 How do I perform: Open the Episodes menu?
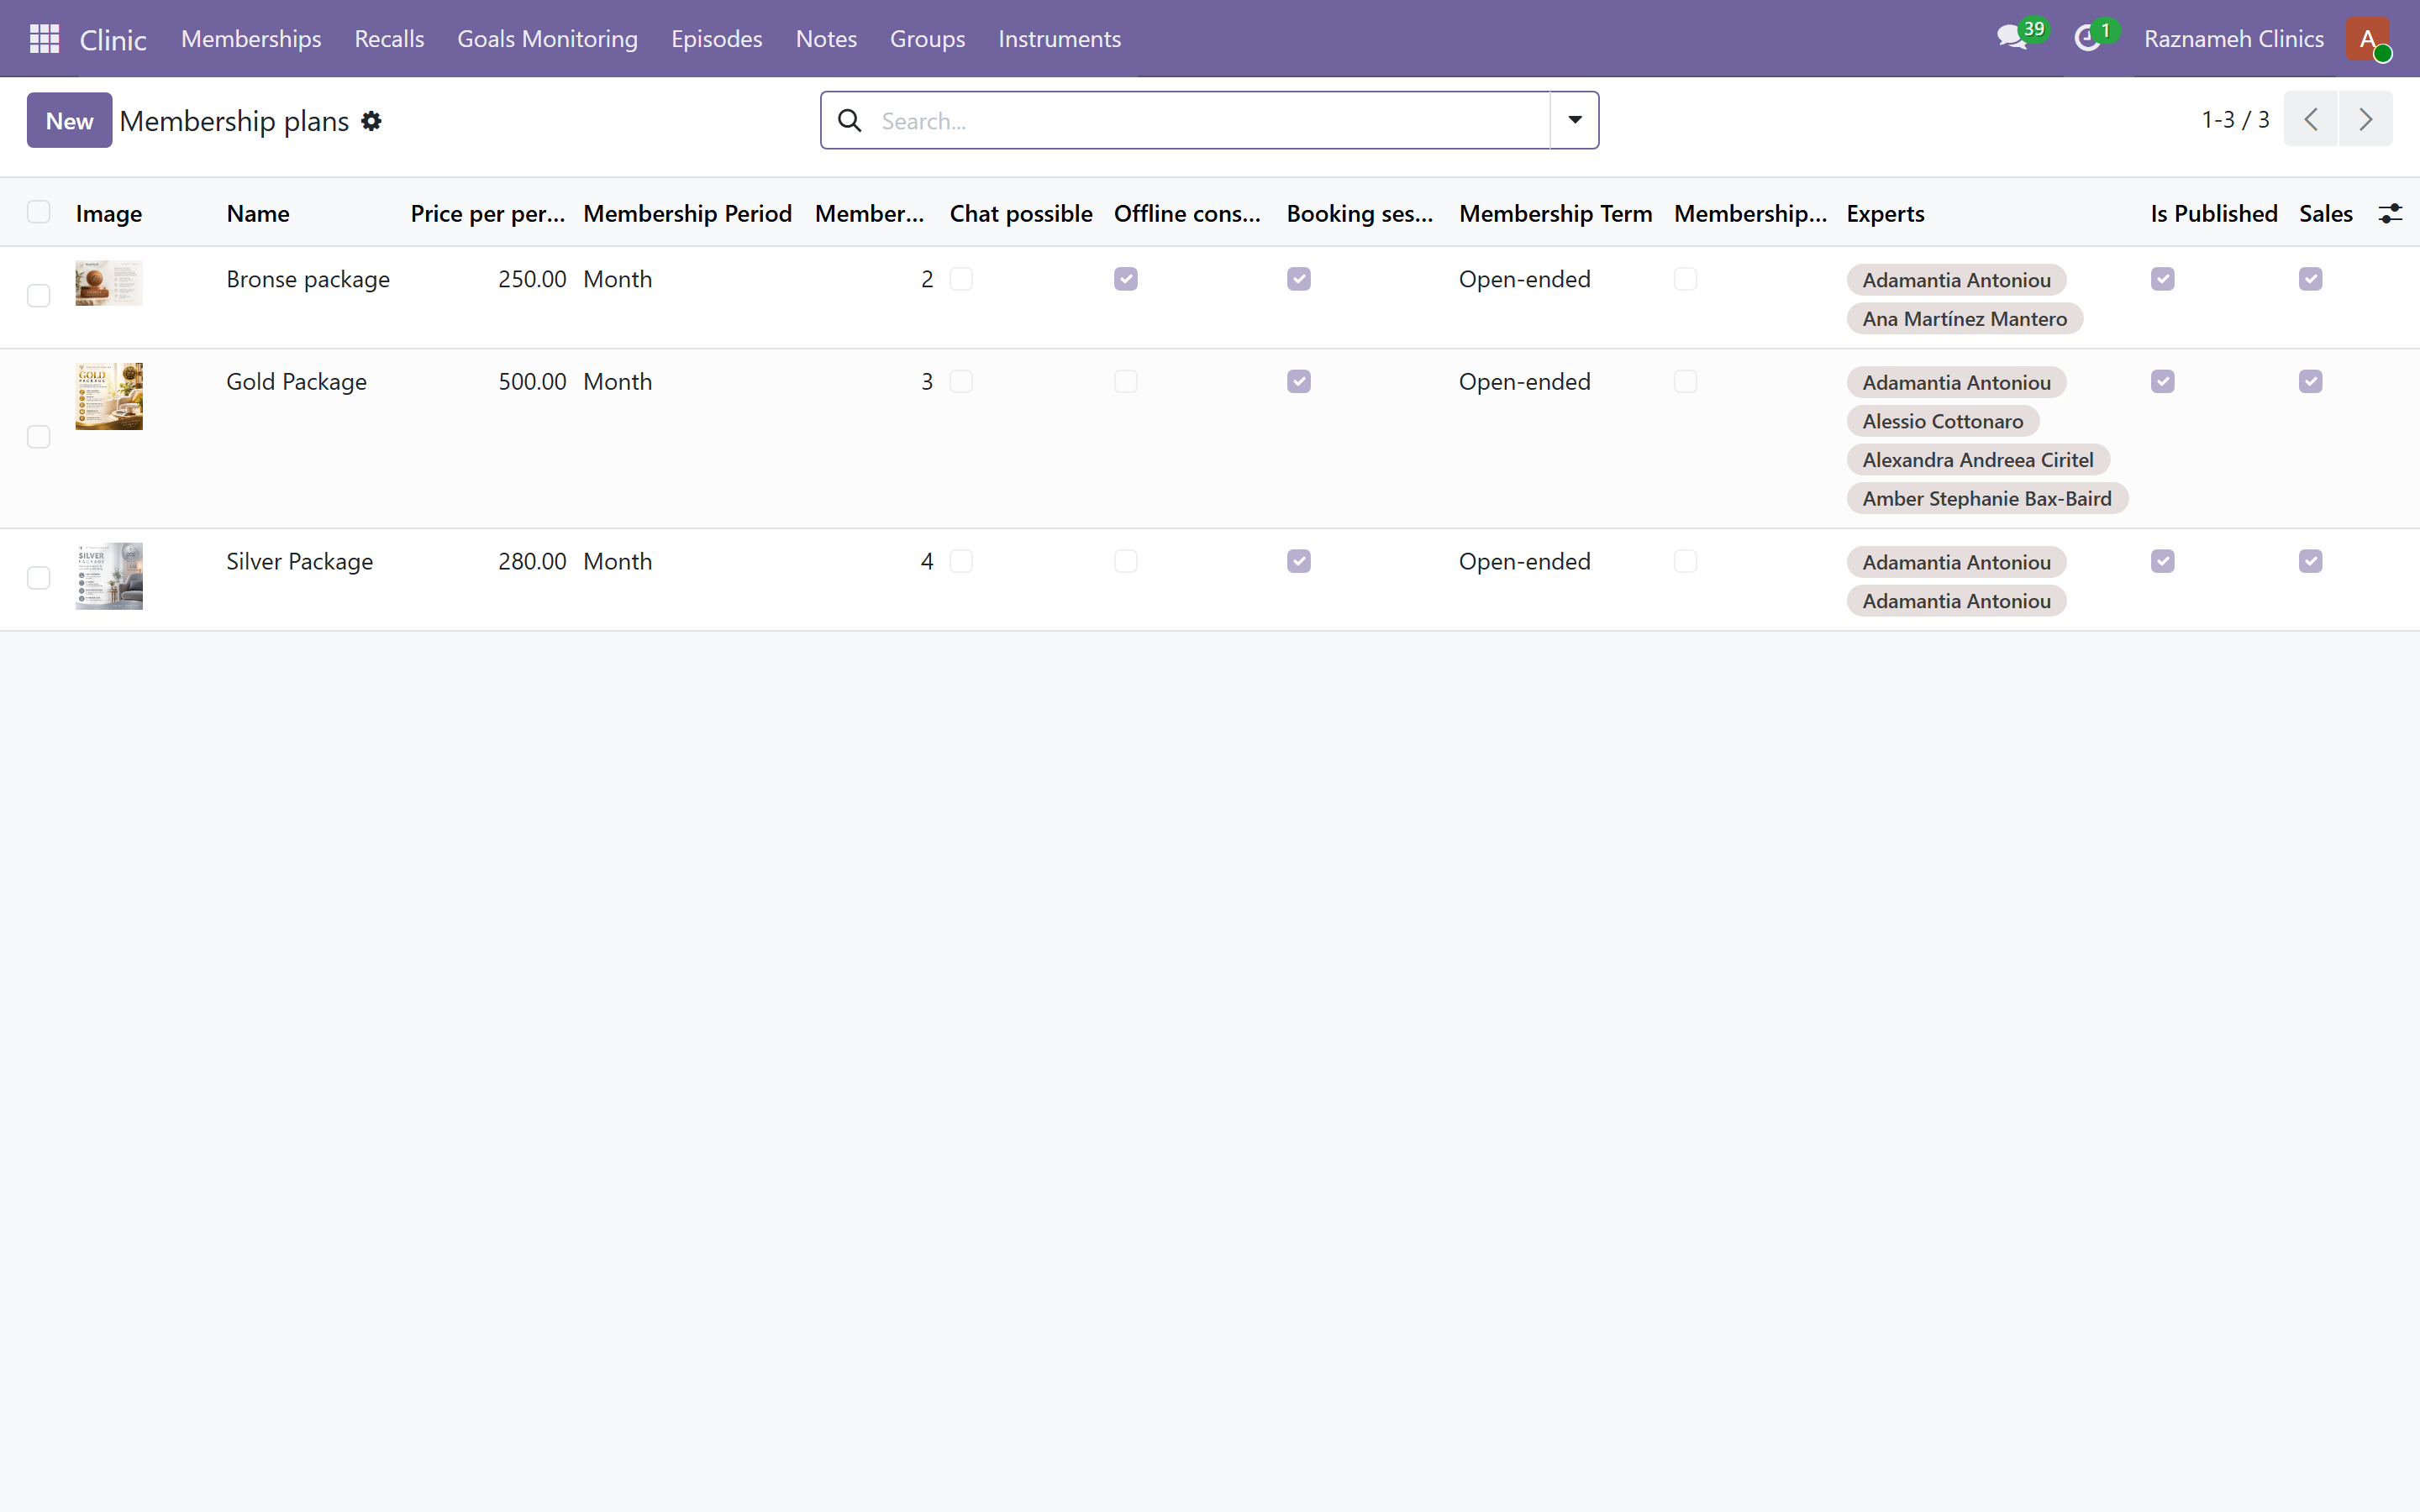click(x=716, y=39)
